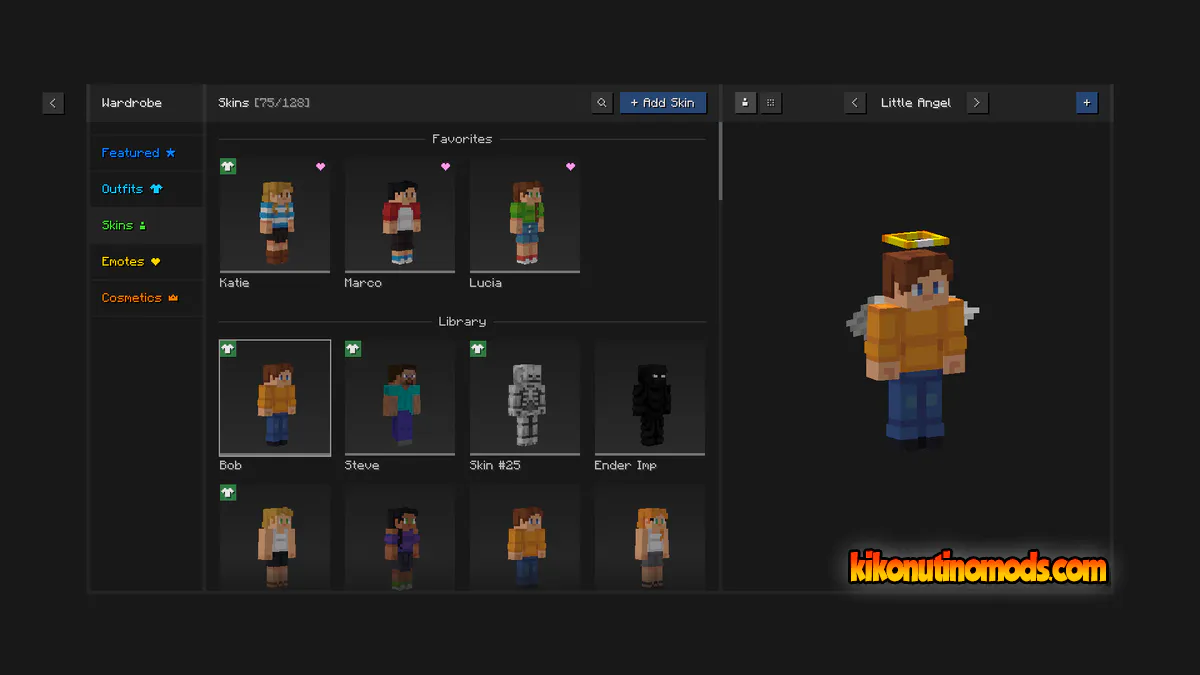Select the skeleton Skin #25 thumbnail

(525, 398)
